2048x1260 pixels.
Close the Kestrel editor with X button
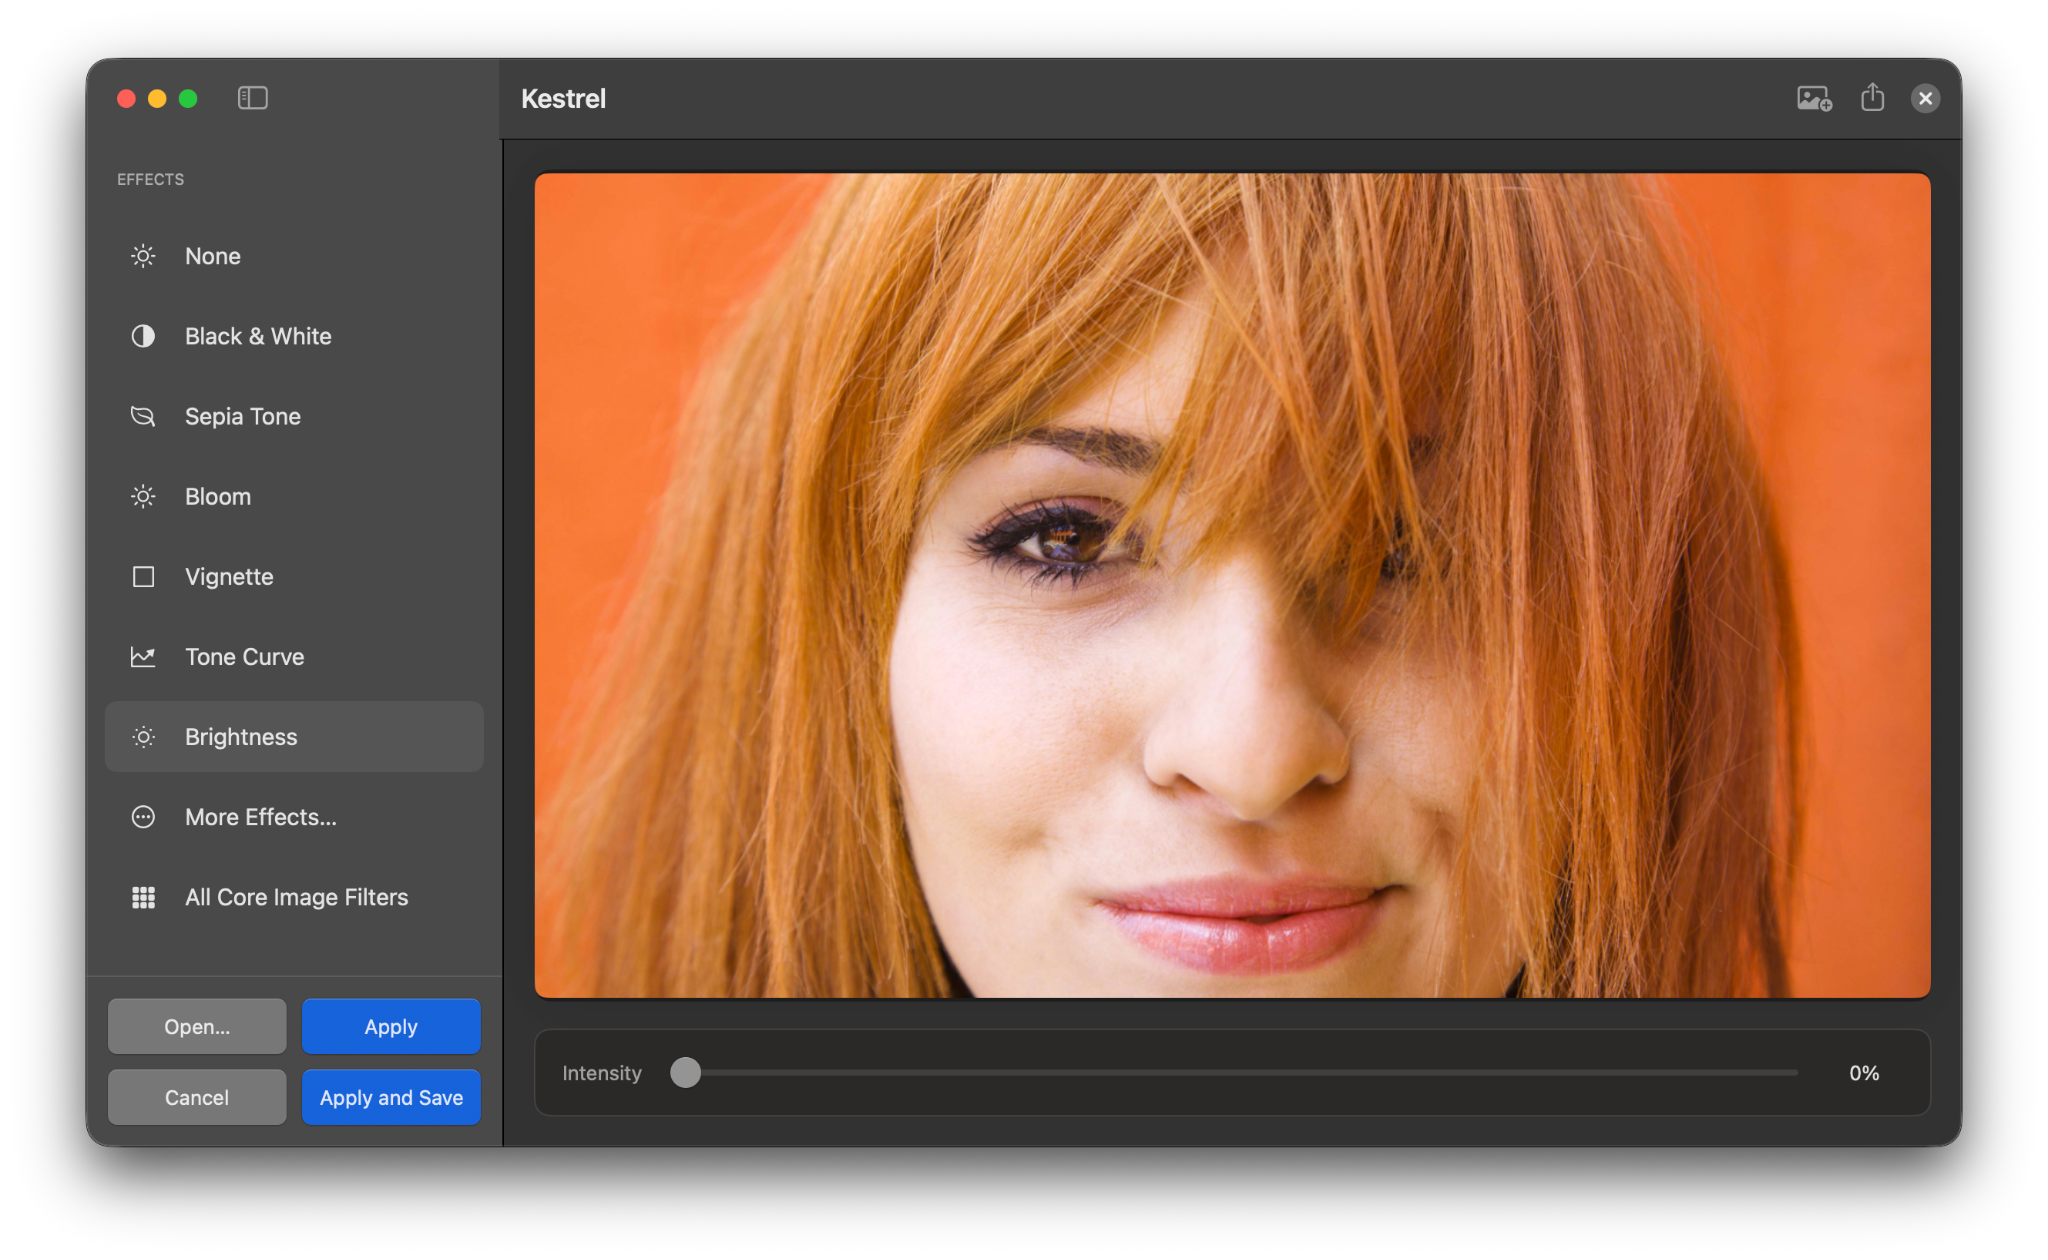pyautogui.click(x=1924, y=98)
